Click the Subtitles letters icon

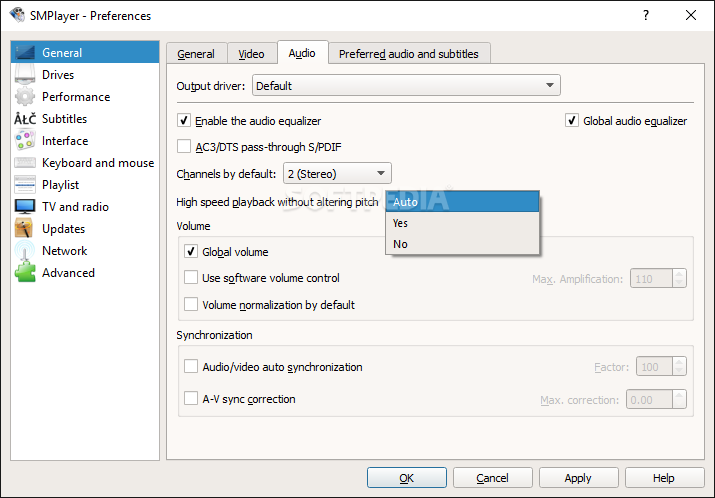[25, 119]
